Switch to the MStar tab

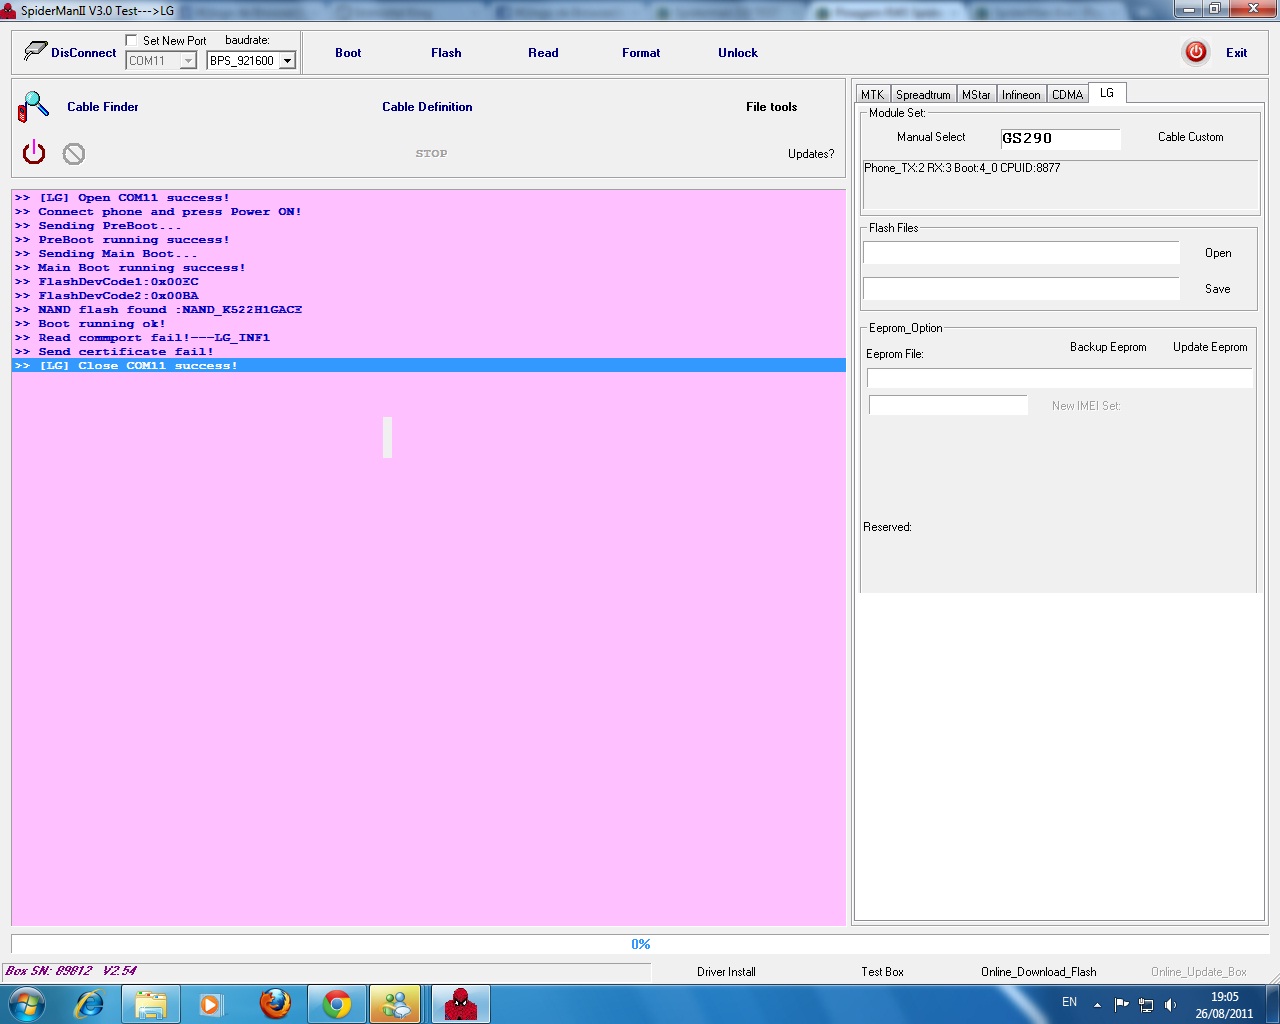976,95
